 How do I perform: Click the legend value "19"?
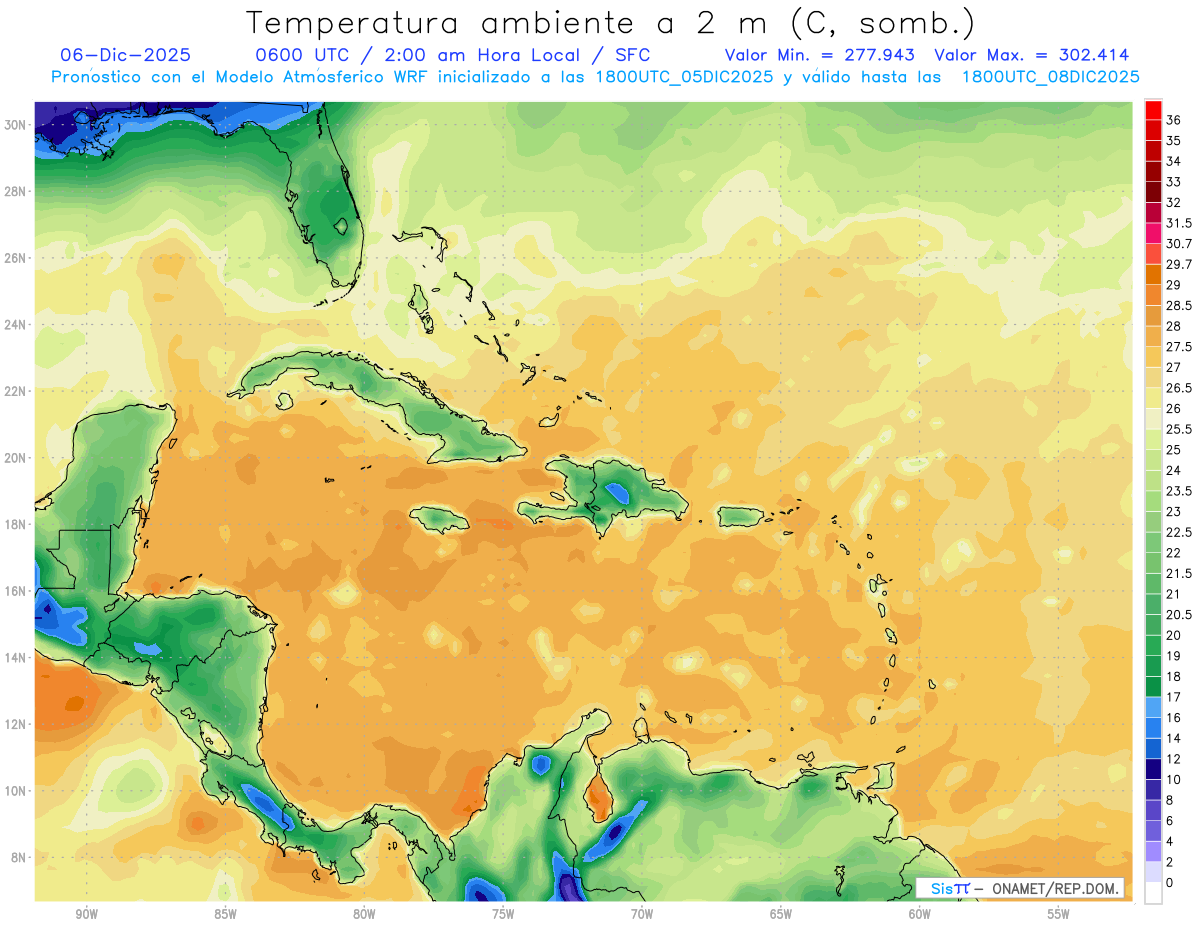1174,656
